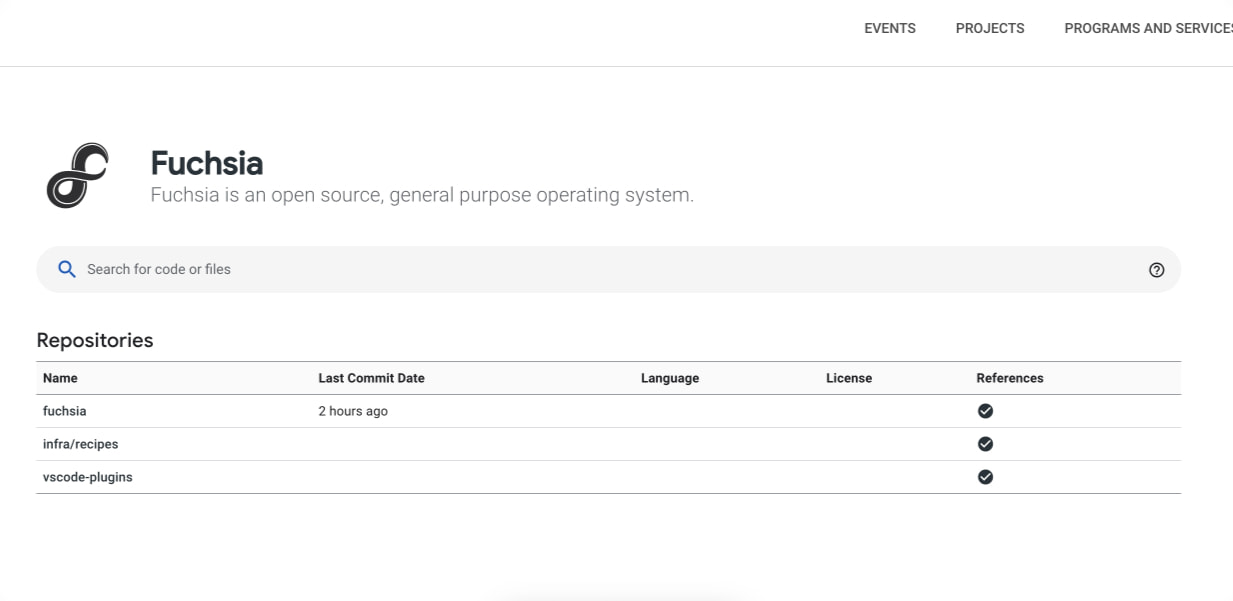The width and height of the screenshot is (1233, 601).
Task: Click the References checkmark for fuchsia
Action: [x=985, y=411]
